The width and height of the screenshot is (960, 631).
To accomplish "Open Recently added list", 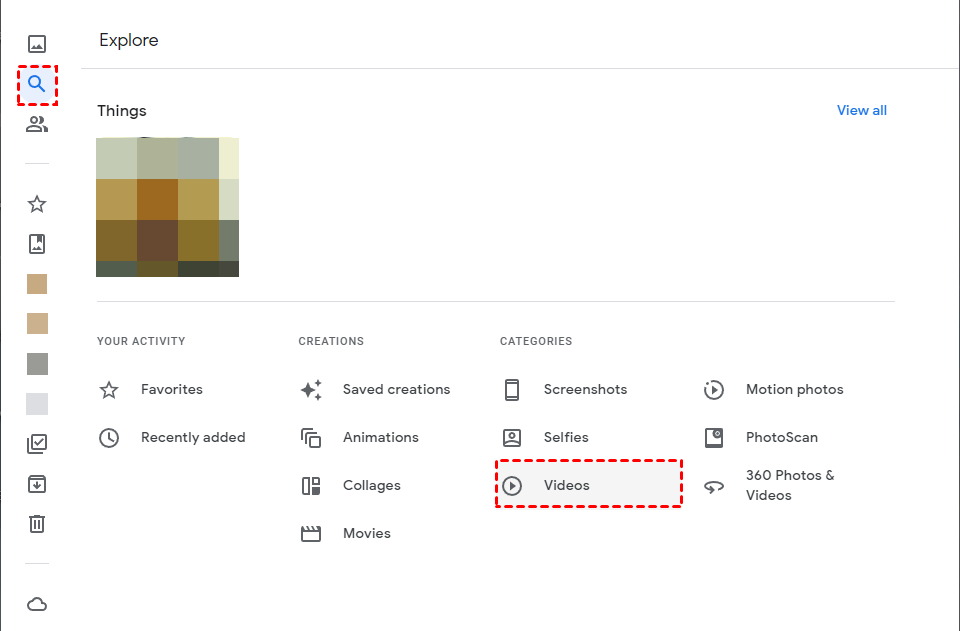I will (x=192, y=437).
